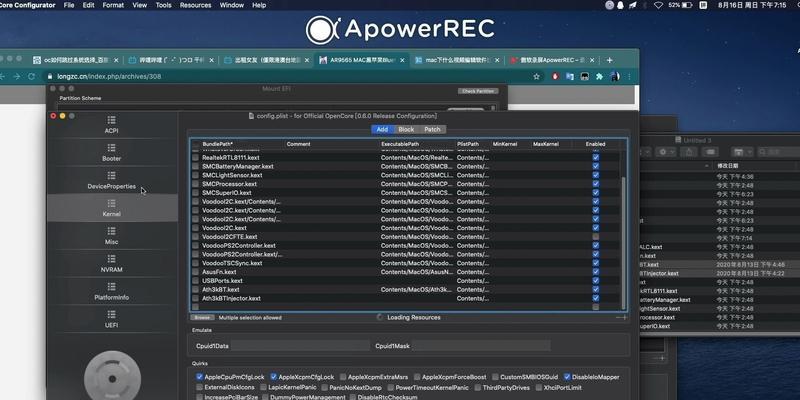800x400 pixels.
Task: Click the Chrome forward arrow
Action: [17, 77]
